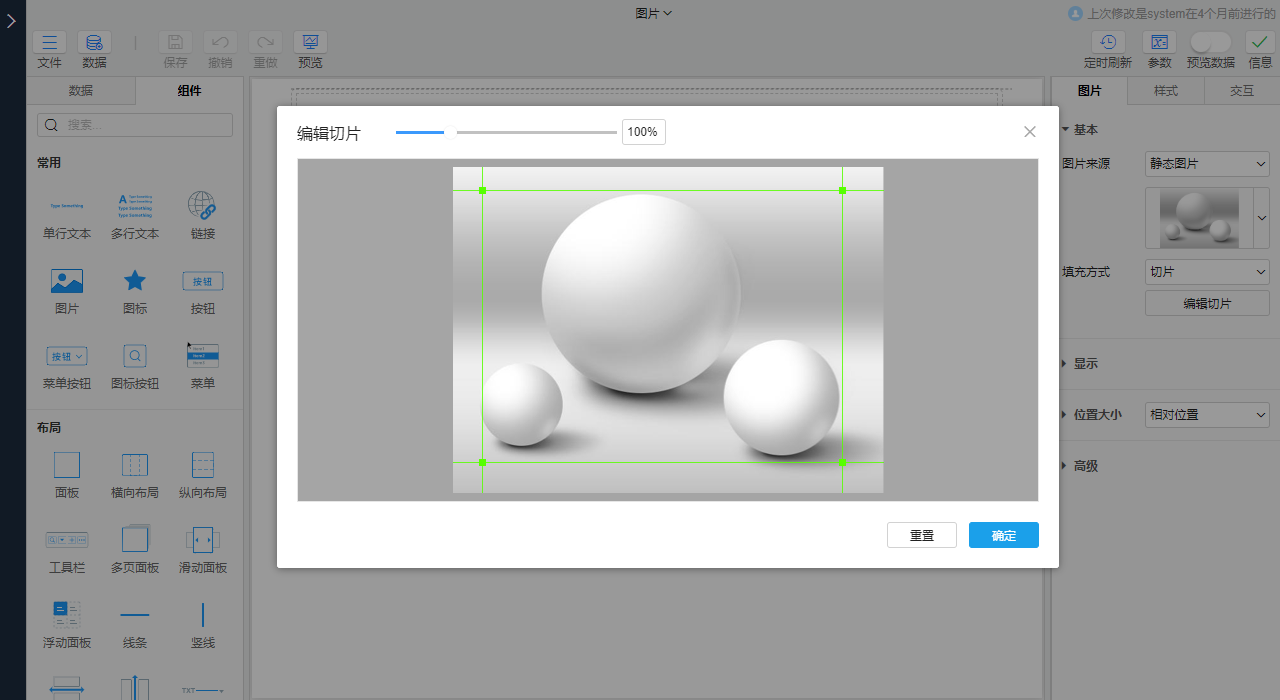Expand the 显示 section
The height and width of the screenshot is (700, 1280).
1085,364
